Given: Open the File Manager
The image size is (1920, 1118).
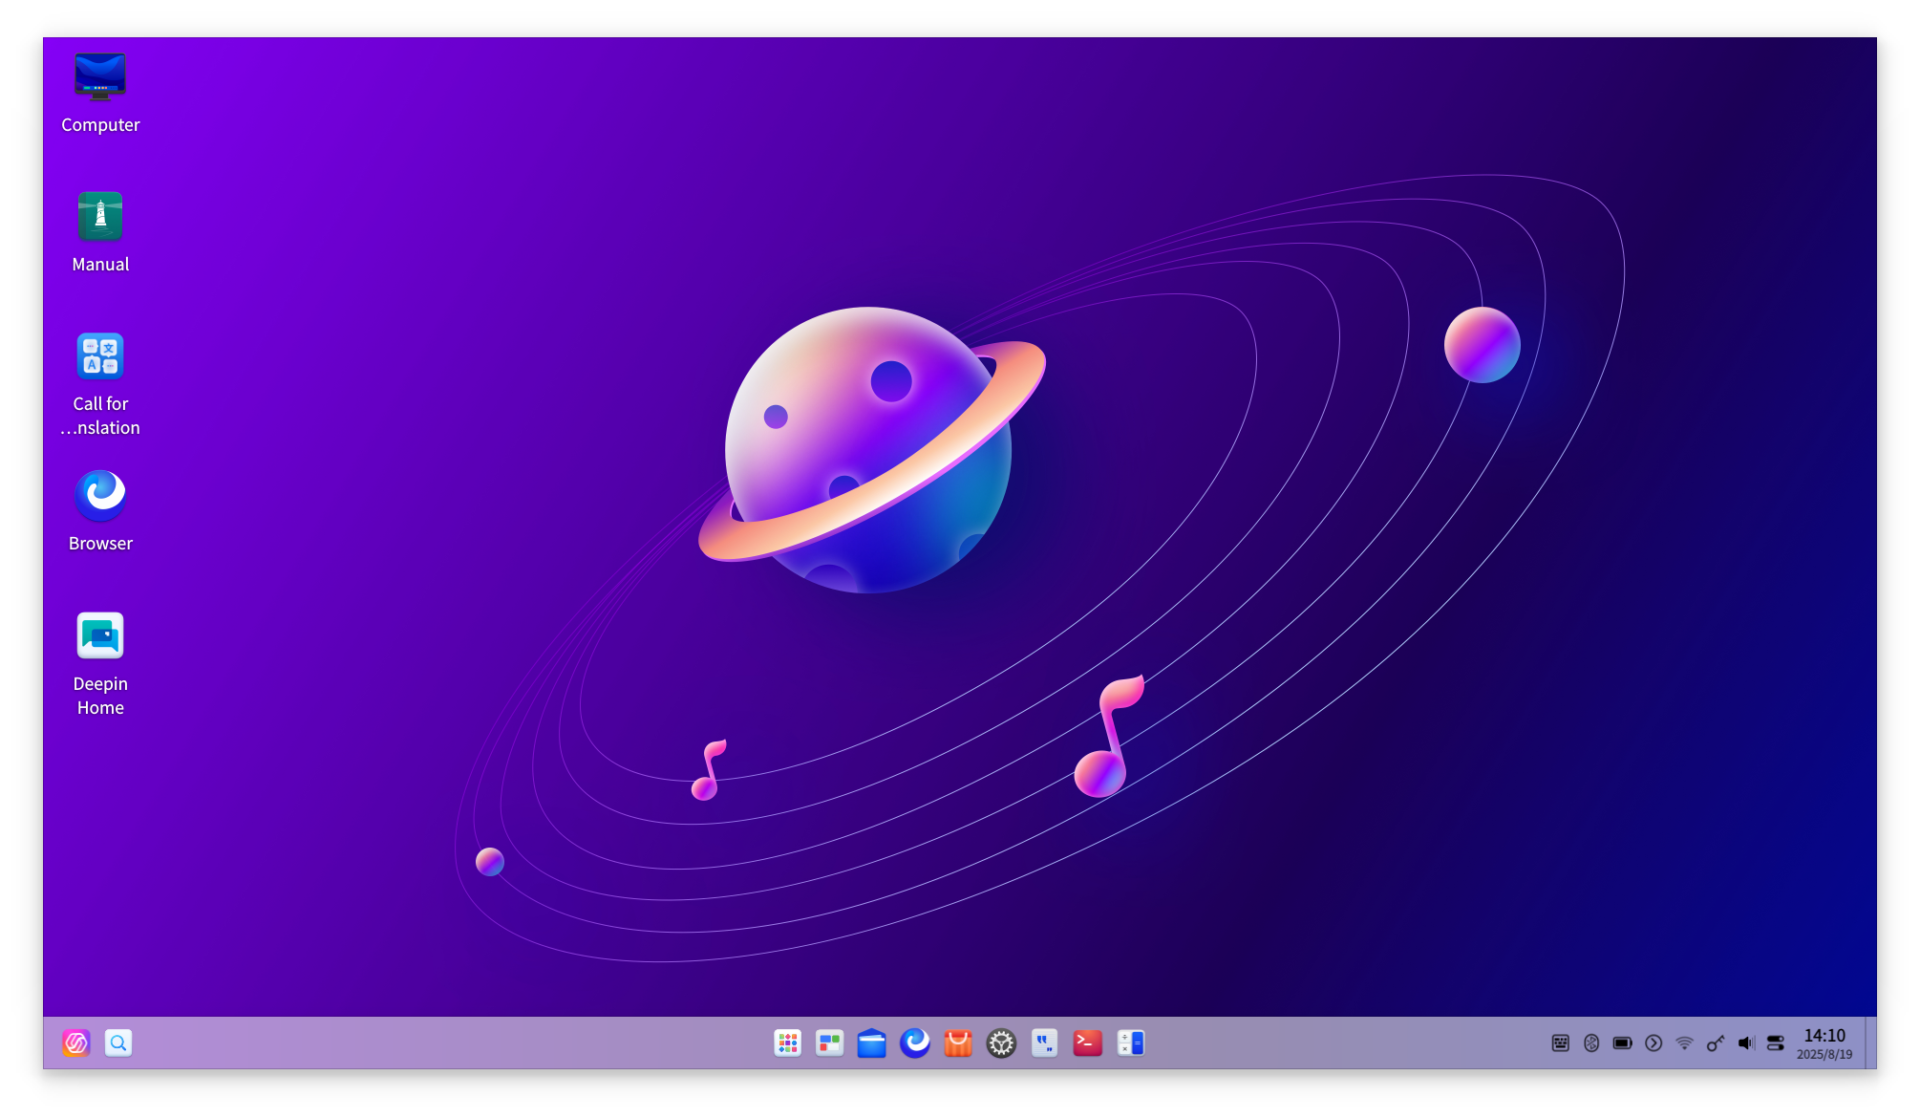Looking at the screenshot, I should 872,1042.
